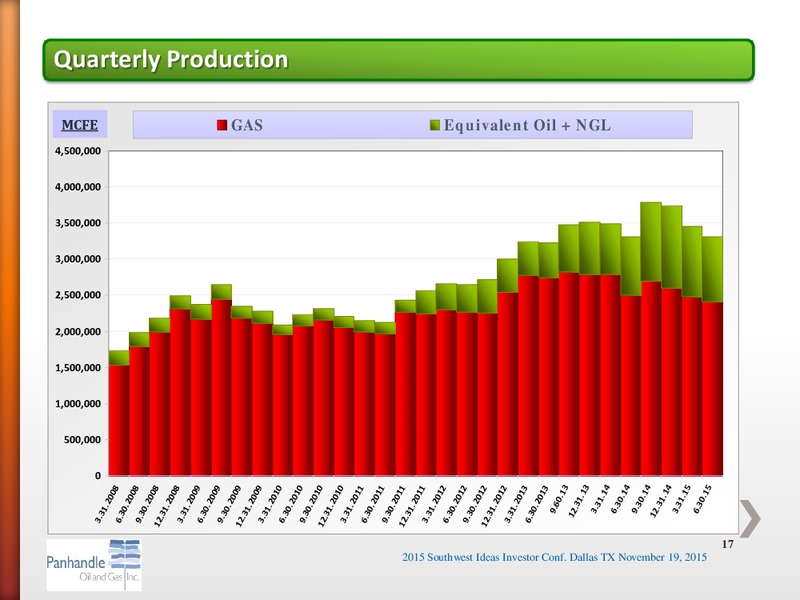The width and height of the screenshot is (800, 600).
Task: Click the 3.31.2008 bar's red segment
Action: click(119, 420)
